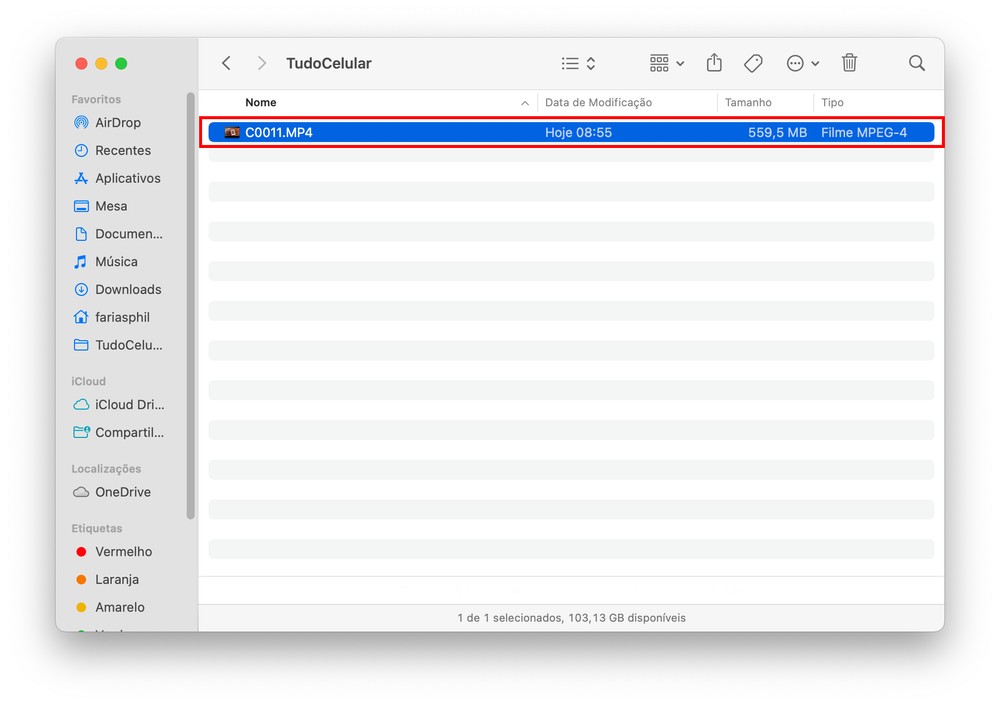Image resolution: width=1000 pixels, height=705 pixels.
Task: Sort by Data de Modificação column
Action: [598, 103]
